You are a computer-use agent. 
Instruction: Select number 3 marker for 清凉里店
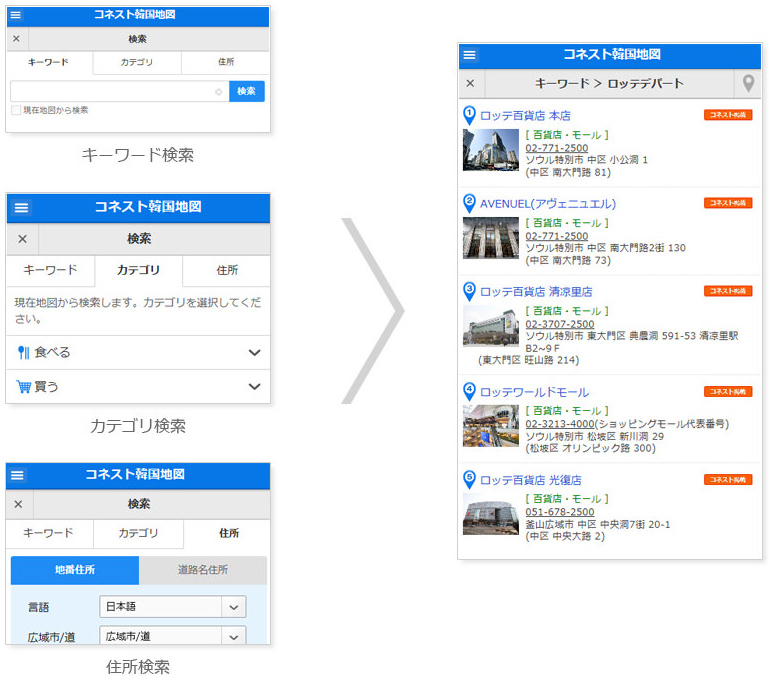pos(470,291)
